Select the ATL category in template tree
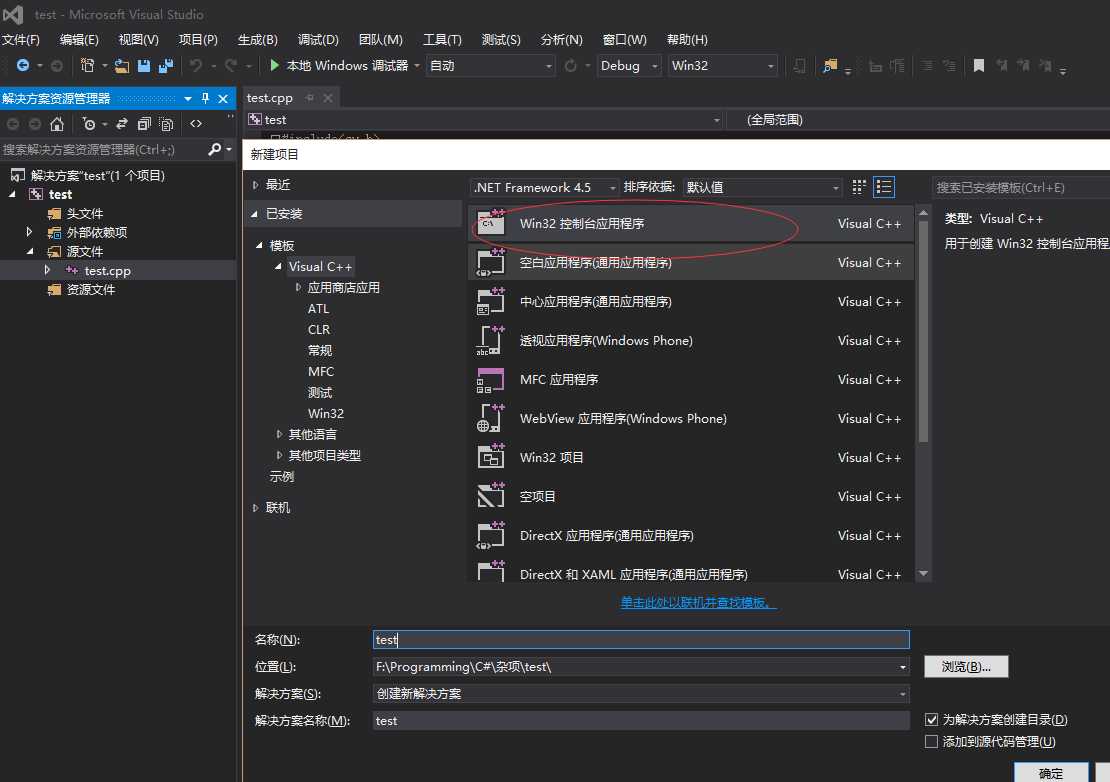Image resolution: width=1110 pixels, height=782 pixels. (x=319, y=309)
